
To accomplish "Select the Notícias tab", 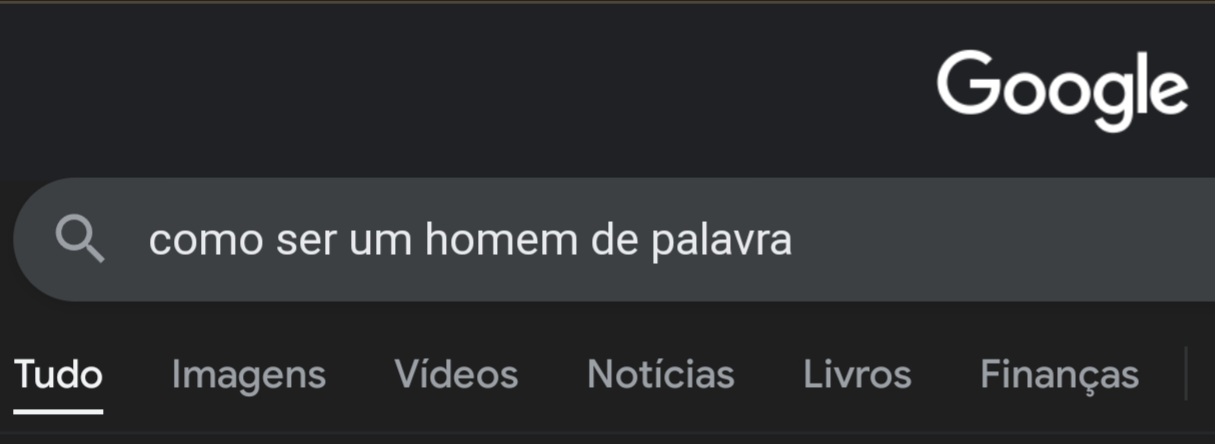I will (x=660, y=375).
